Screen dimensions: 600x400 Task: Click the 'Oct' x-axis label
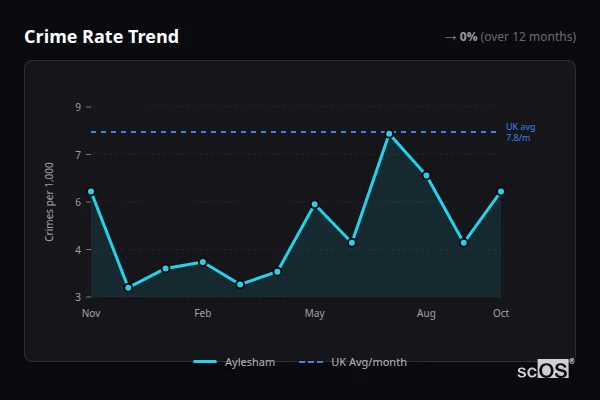[x=501, y=313]
